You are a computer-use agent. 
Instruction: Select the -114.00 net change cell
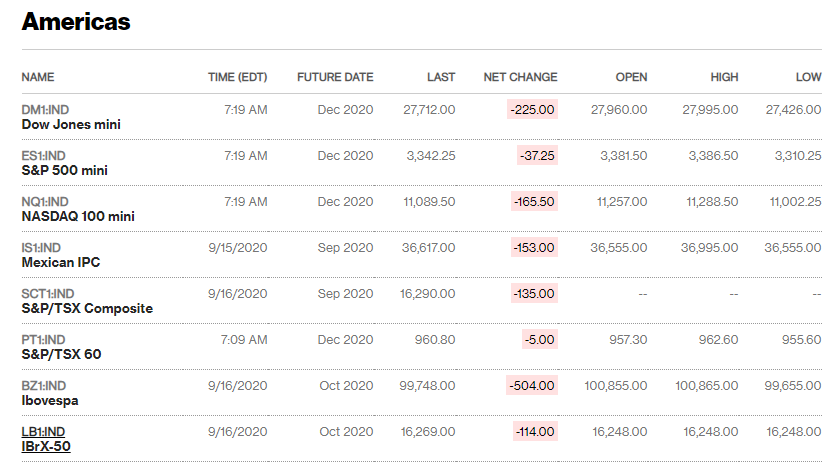(x=535, y=432)
